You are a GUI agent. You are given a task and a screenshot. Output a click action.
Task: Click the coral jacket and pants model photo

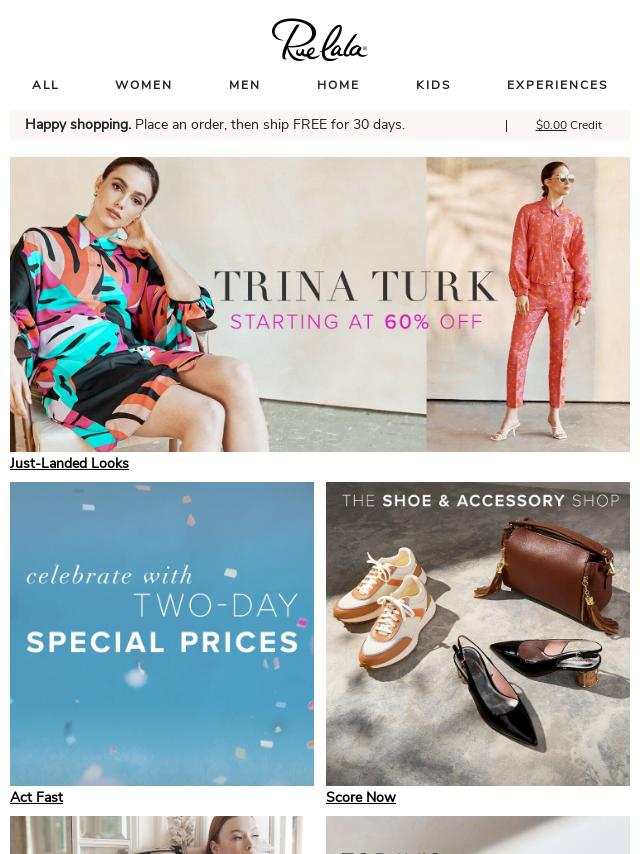[549, 300]
